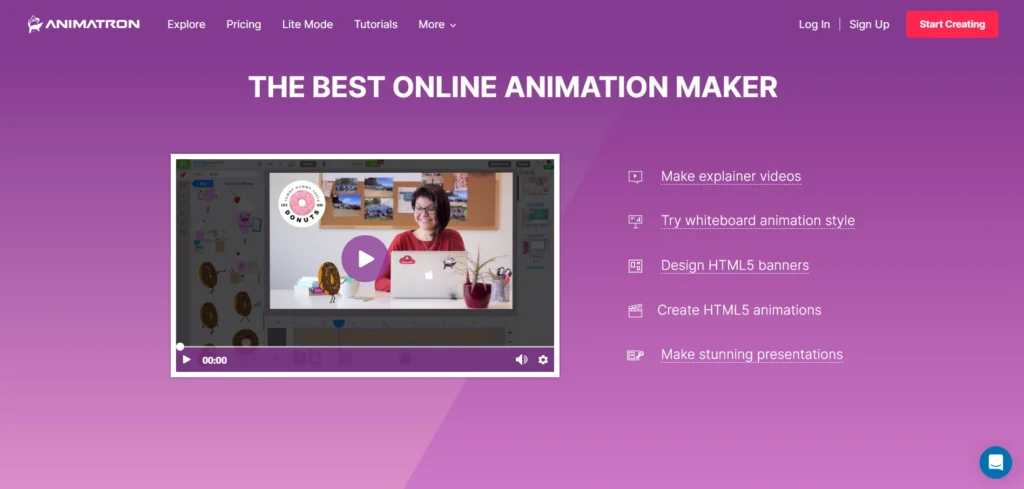Click the small play button in the video control bar
1024x489 pixels.
[x=187, y=360]
